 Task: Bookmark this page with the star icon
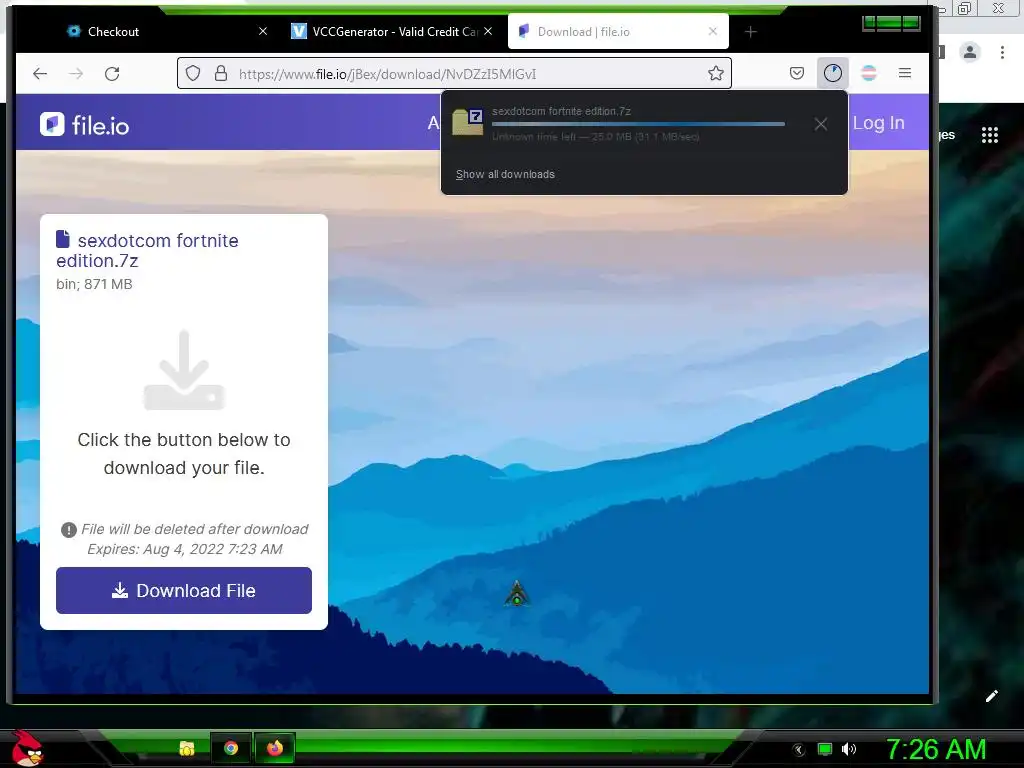[x=716, y=73]
